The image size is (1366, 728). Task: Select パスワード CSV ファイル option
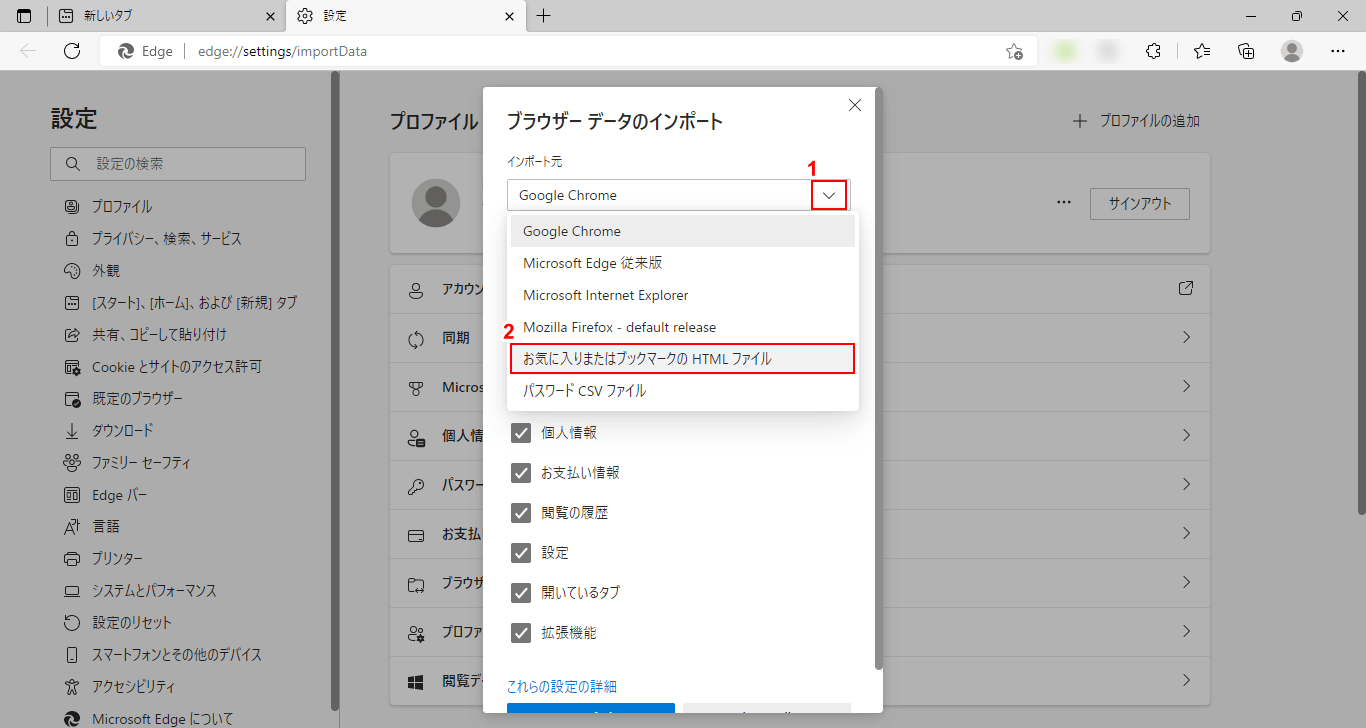click(683, 391)
